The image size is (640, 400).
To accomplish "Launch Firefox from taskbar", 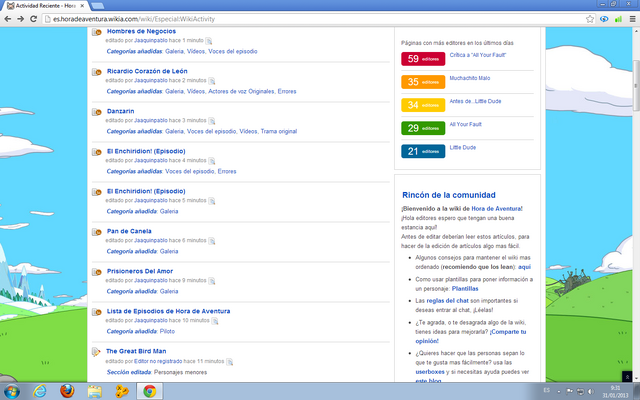I will click(x=67, y=391).
